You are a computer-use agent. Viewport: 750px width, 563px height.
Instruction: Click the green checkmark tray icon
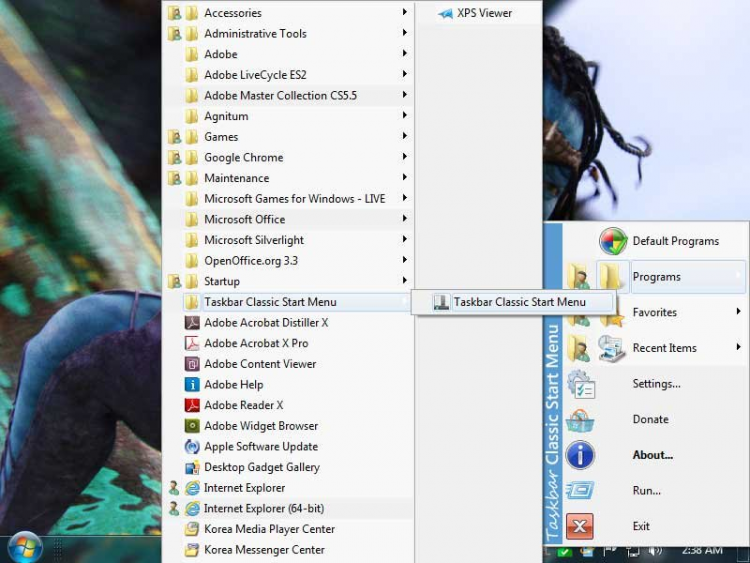pos(565,552)
